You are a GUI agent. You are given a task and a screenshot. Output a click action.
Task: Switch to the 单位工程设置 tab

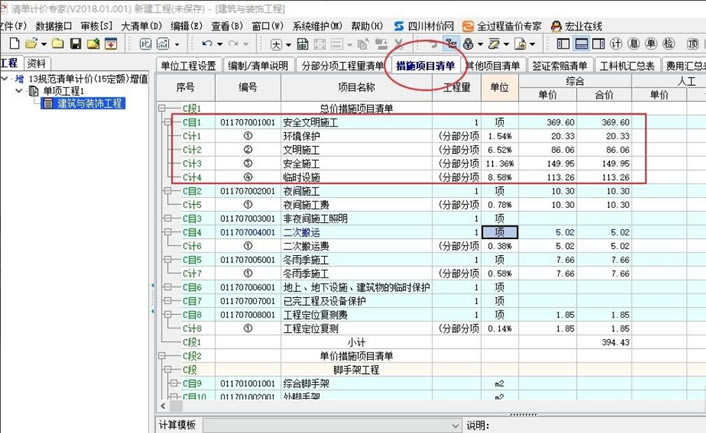pos(188,66)
